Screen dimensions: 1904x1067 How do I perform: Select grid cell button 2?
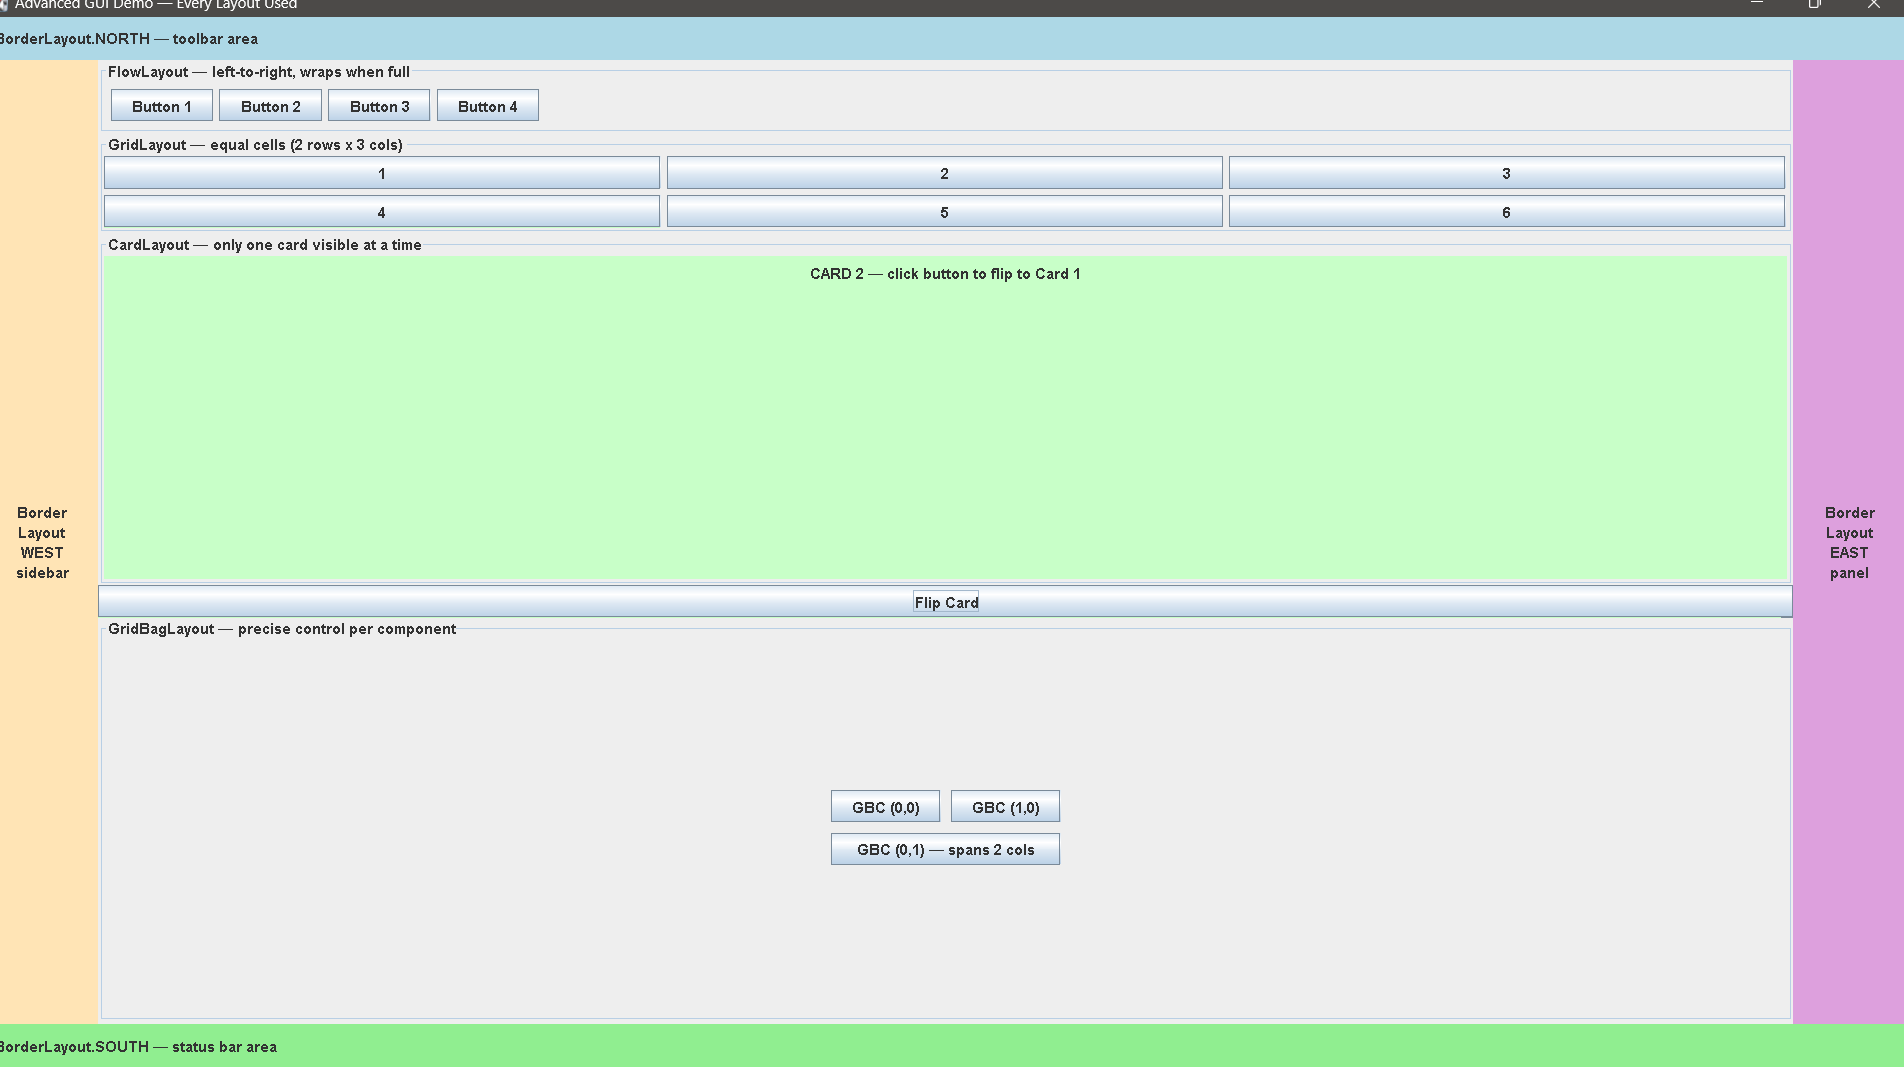tap(944, 172)
